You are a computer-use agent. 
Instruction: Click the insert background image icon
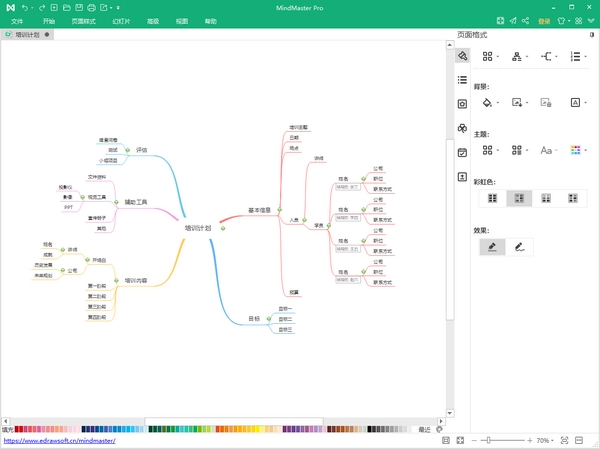pos(517,102)
